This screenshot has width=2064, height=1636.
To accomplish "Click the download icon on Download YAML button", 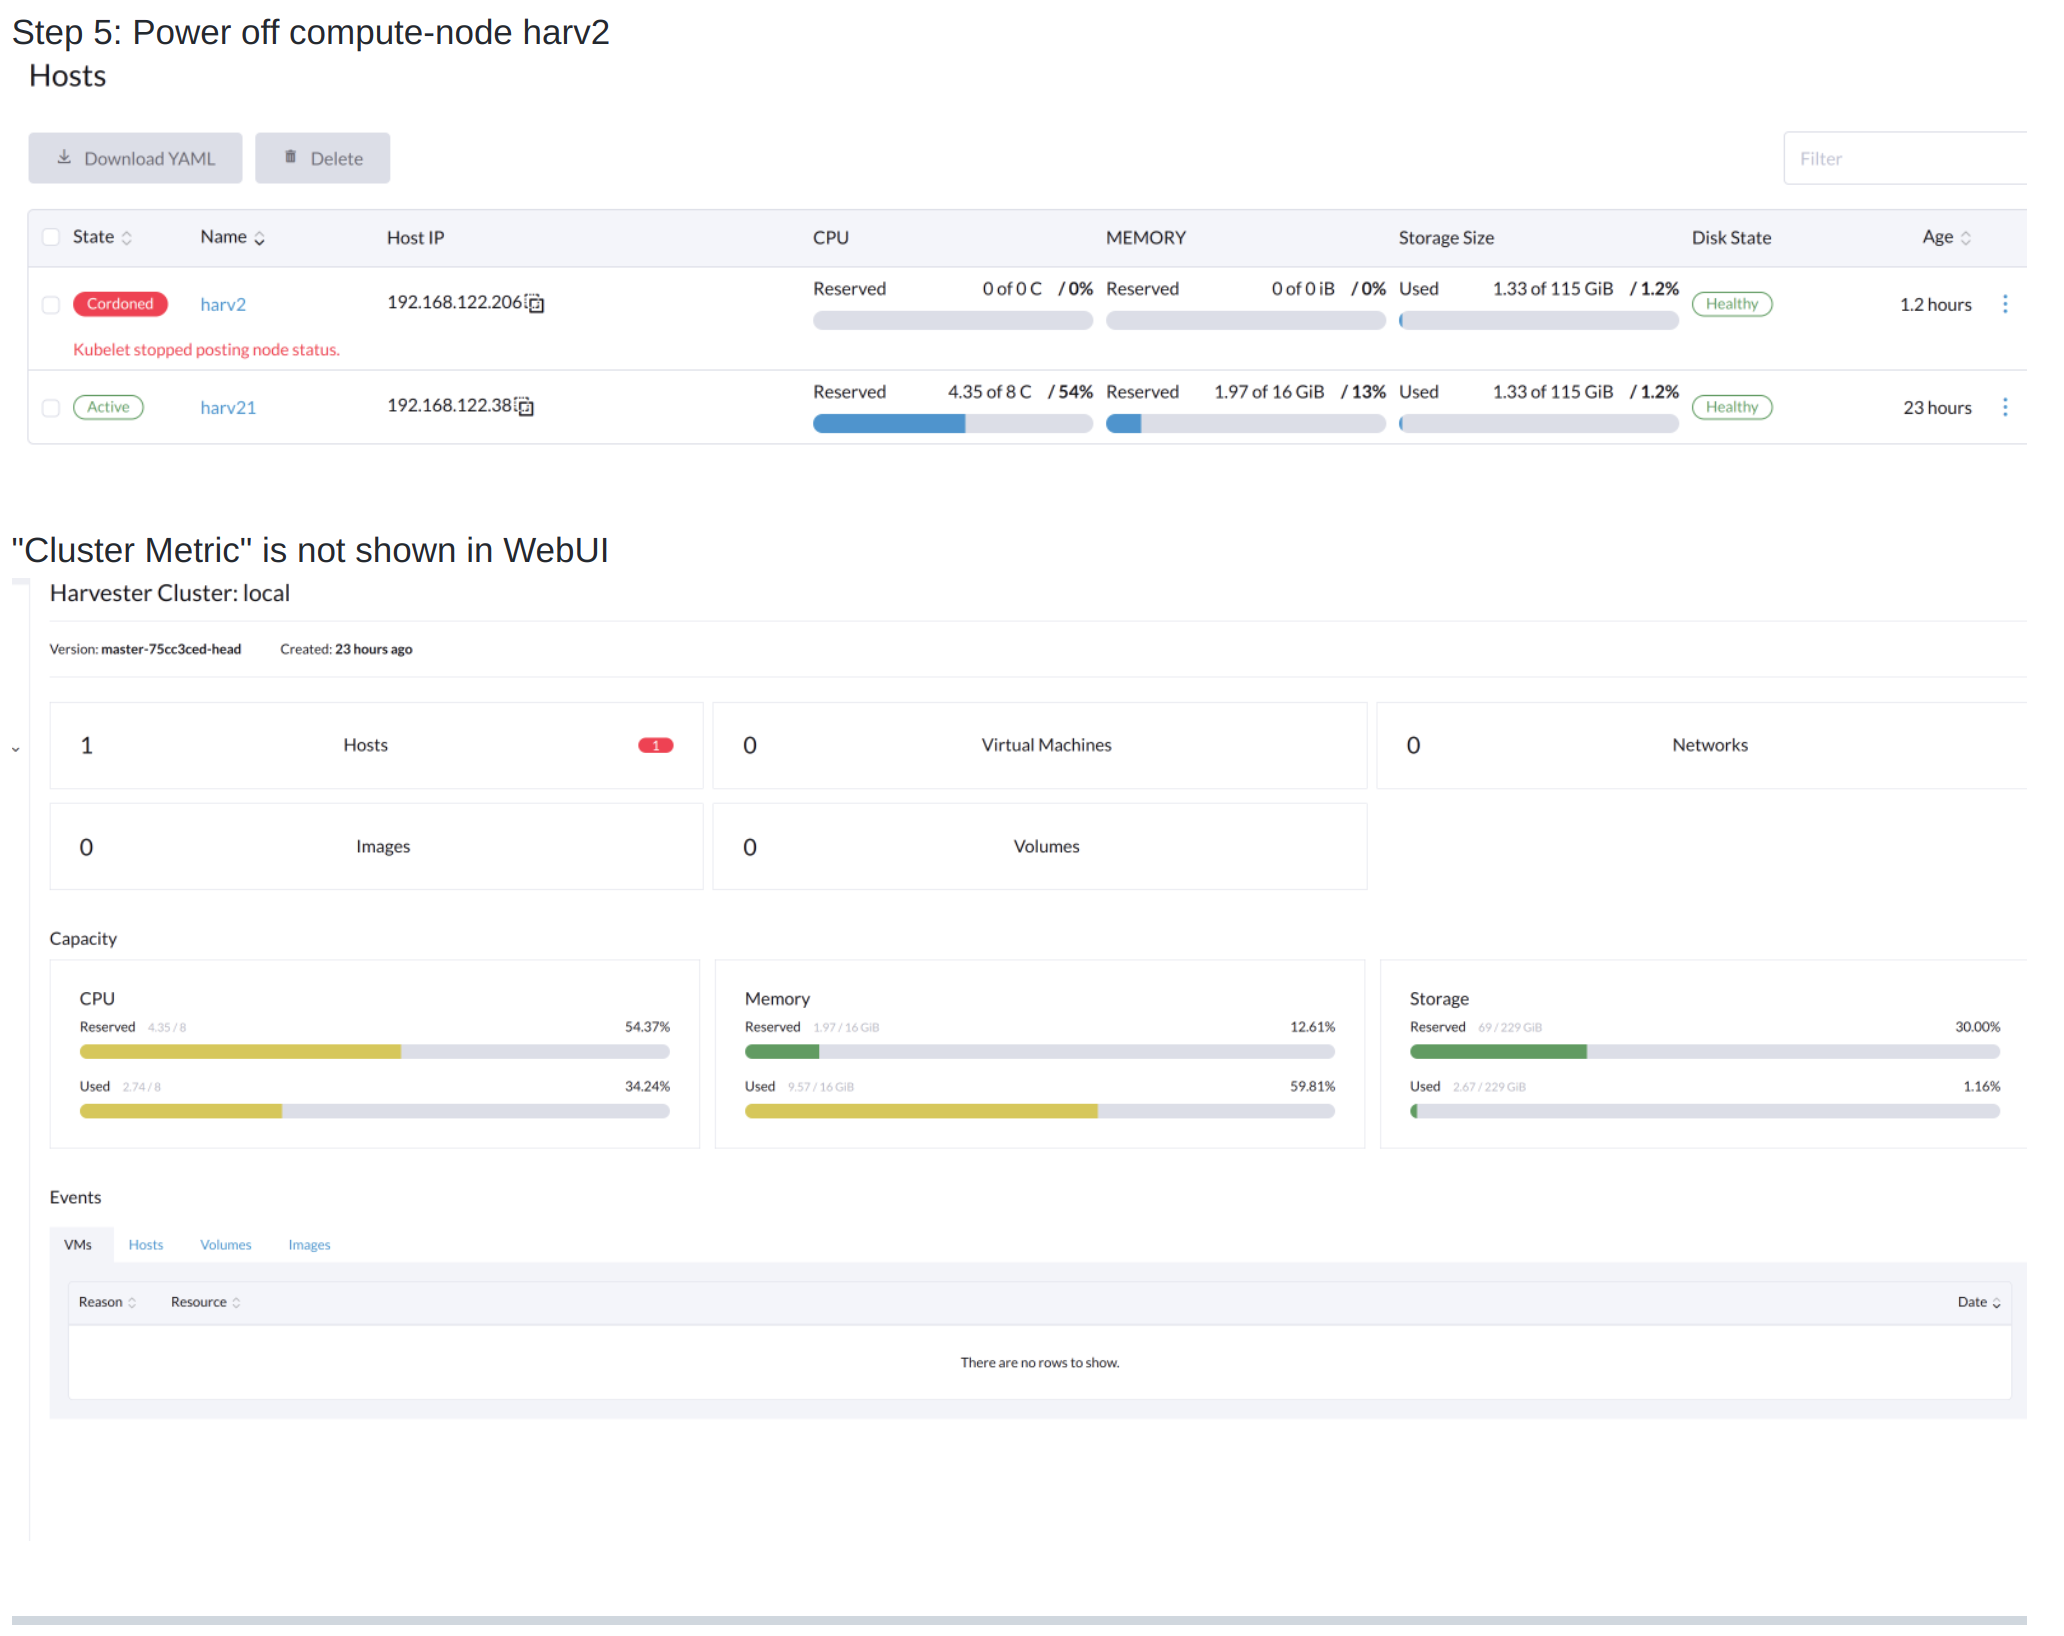I will (63, 157).
